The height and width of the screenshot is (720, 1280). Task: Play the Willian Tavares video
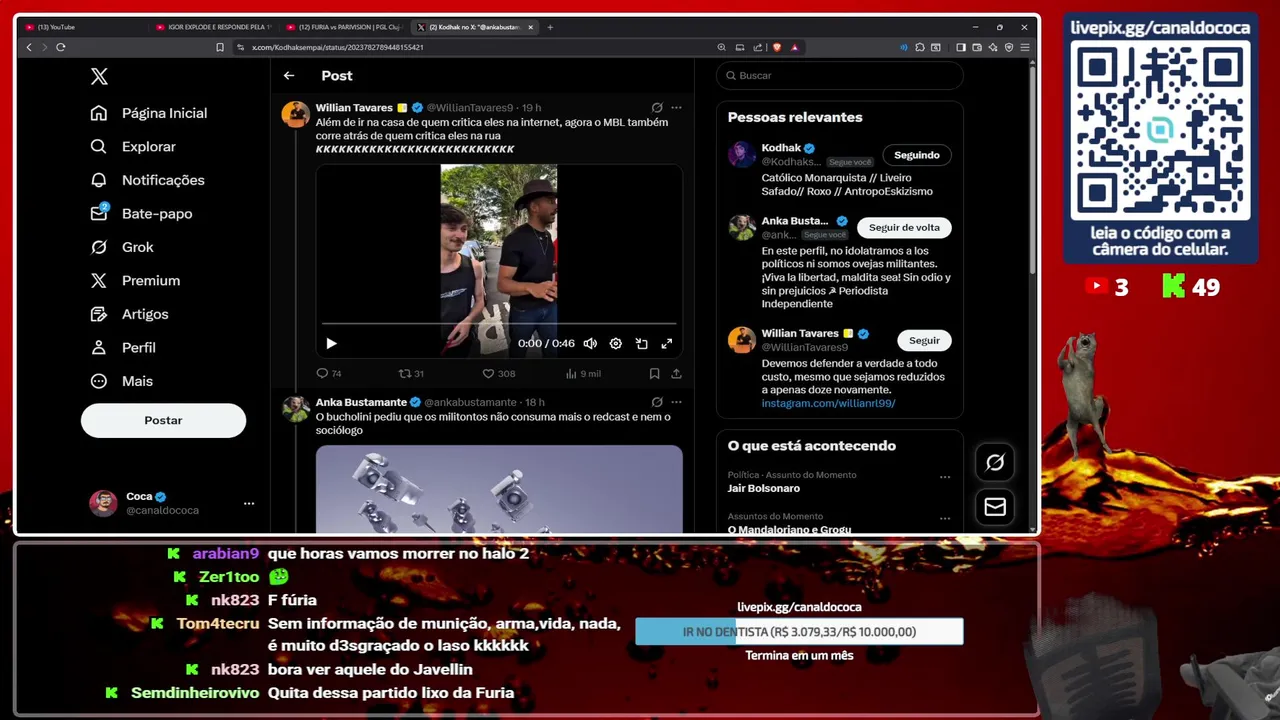point(331,343)
